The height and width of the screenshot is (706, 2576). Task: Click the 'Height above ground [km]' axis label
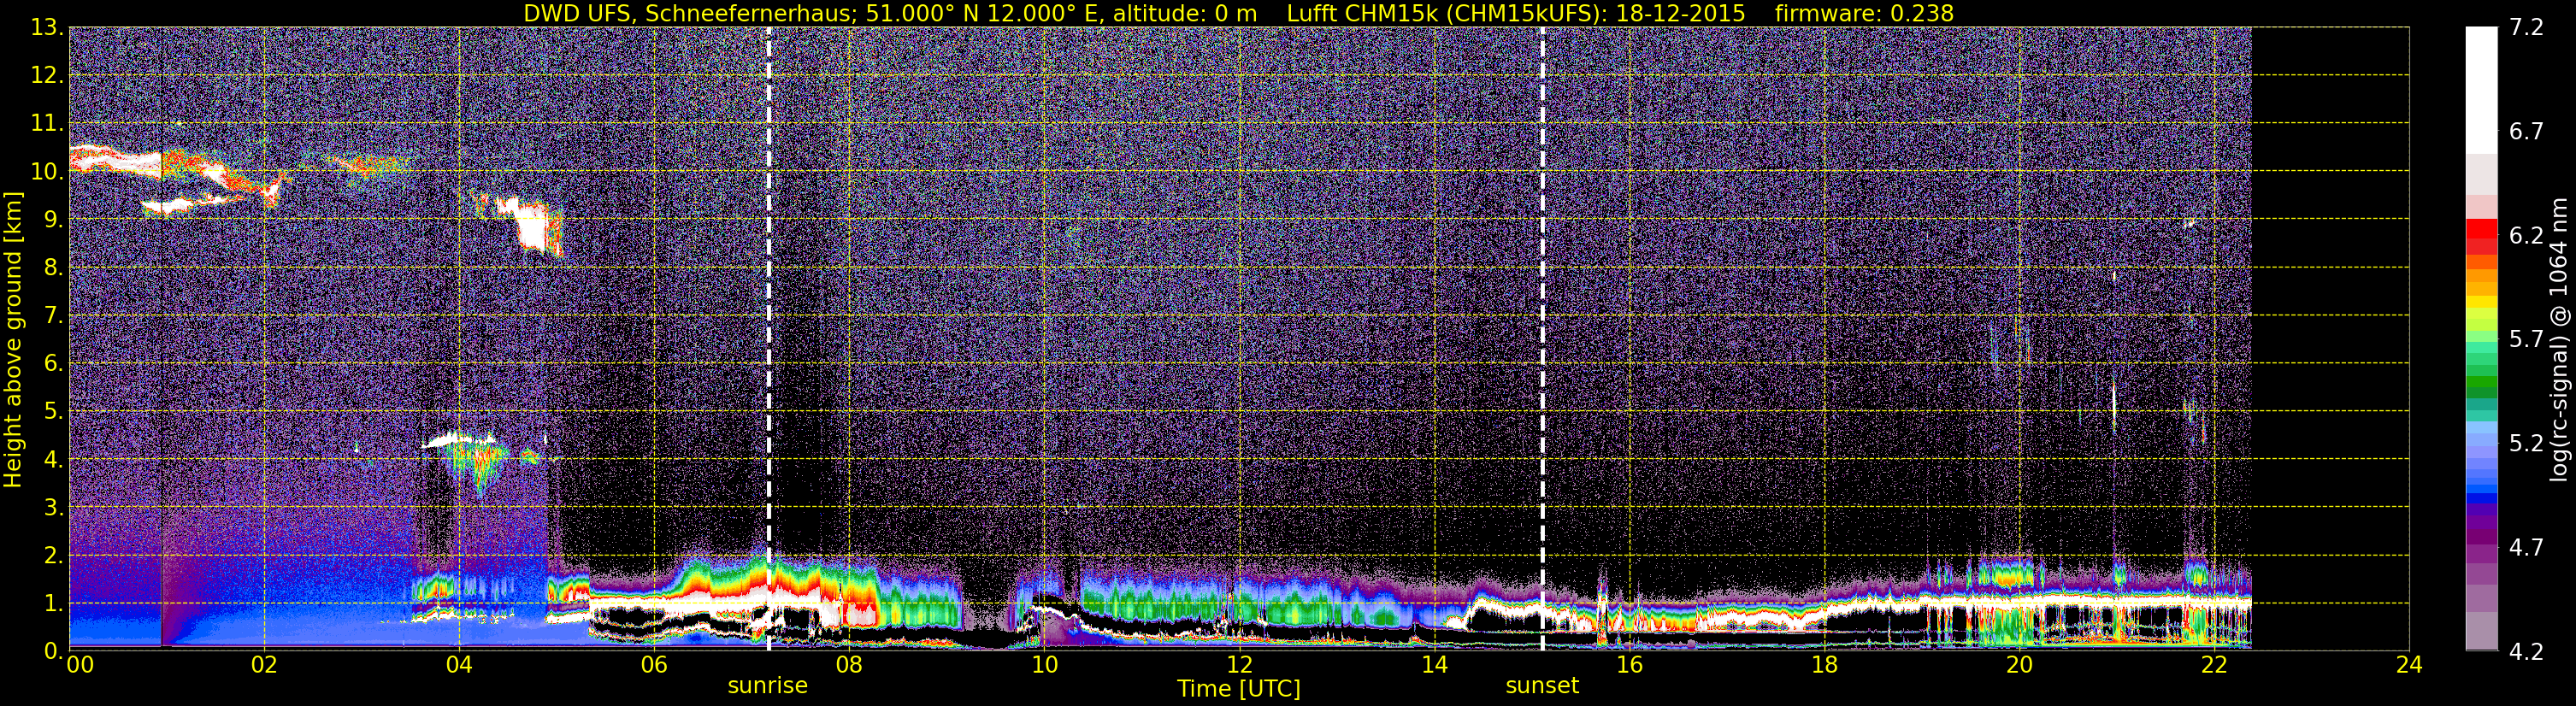pos(13,340)
